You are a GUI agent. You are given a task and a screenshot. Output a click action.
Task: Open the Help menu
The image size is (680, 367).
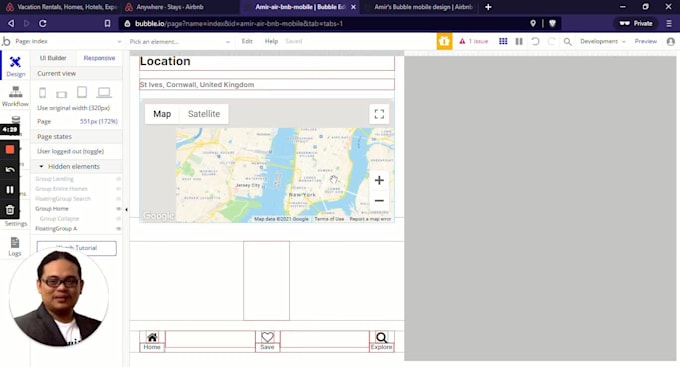point(271,41)
